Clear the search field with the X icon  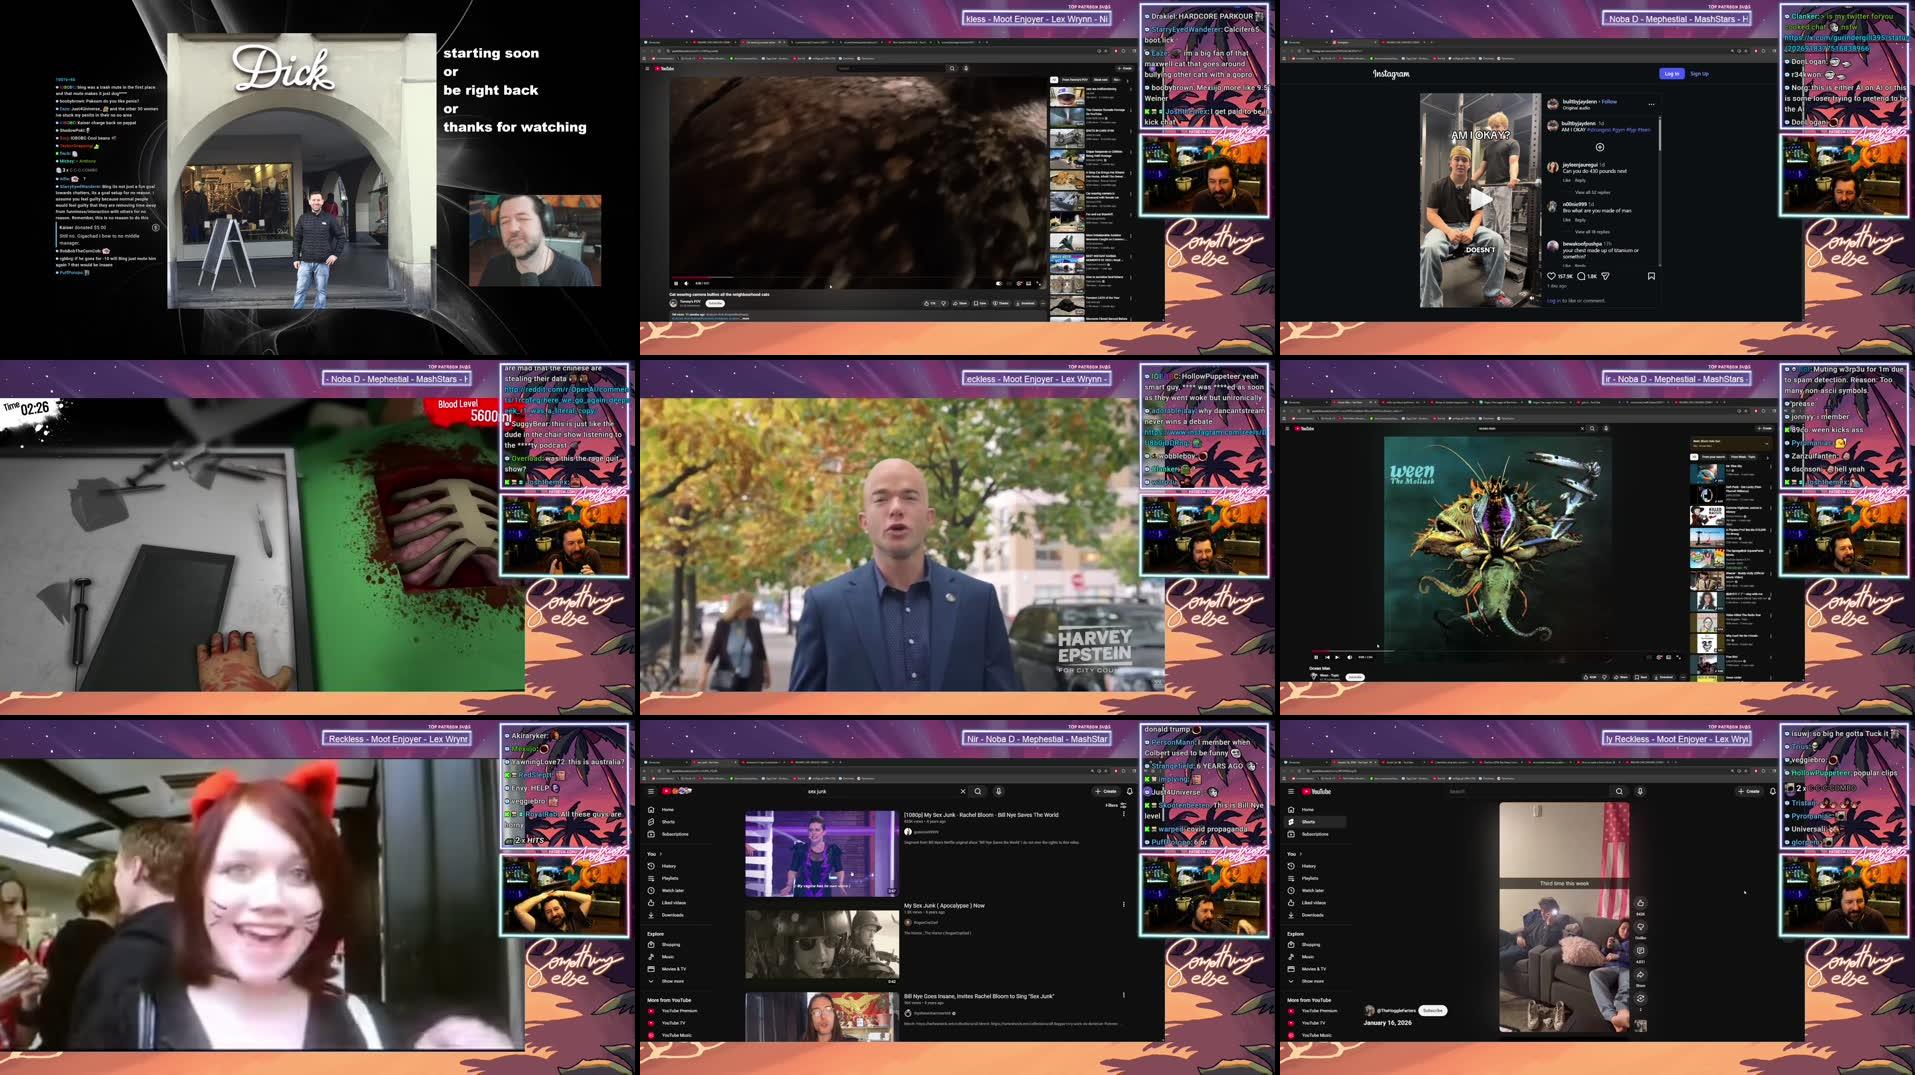tap(963, 791)
